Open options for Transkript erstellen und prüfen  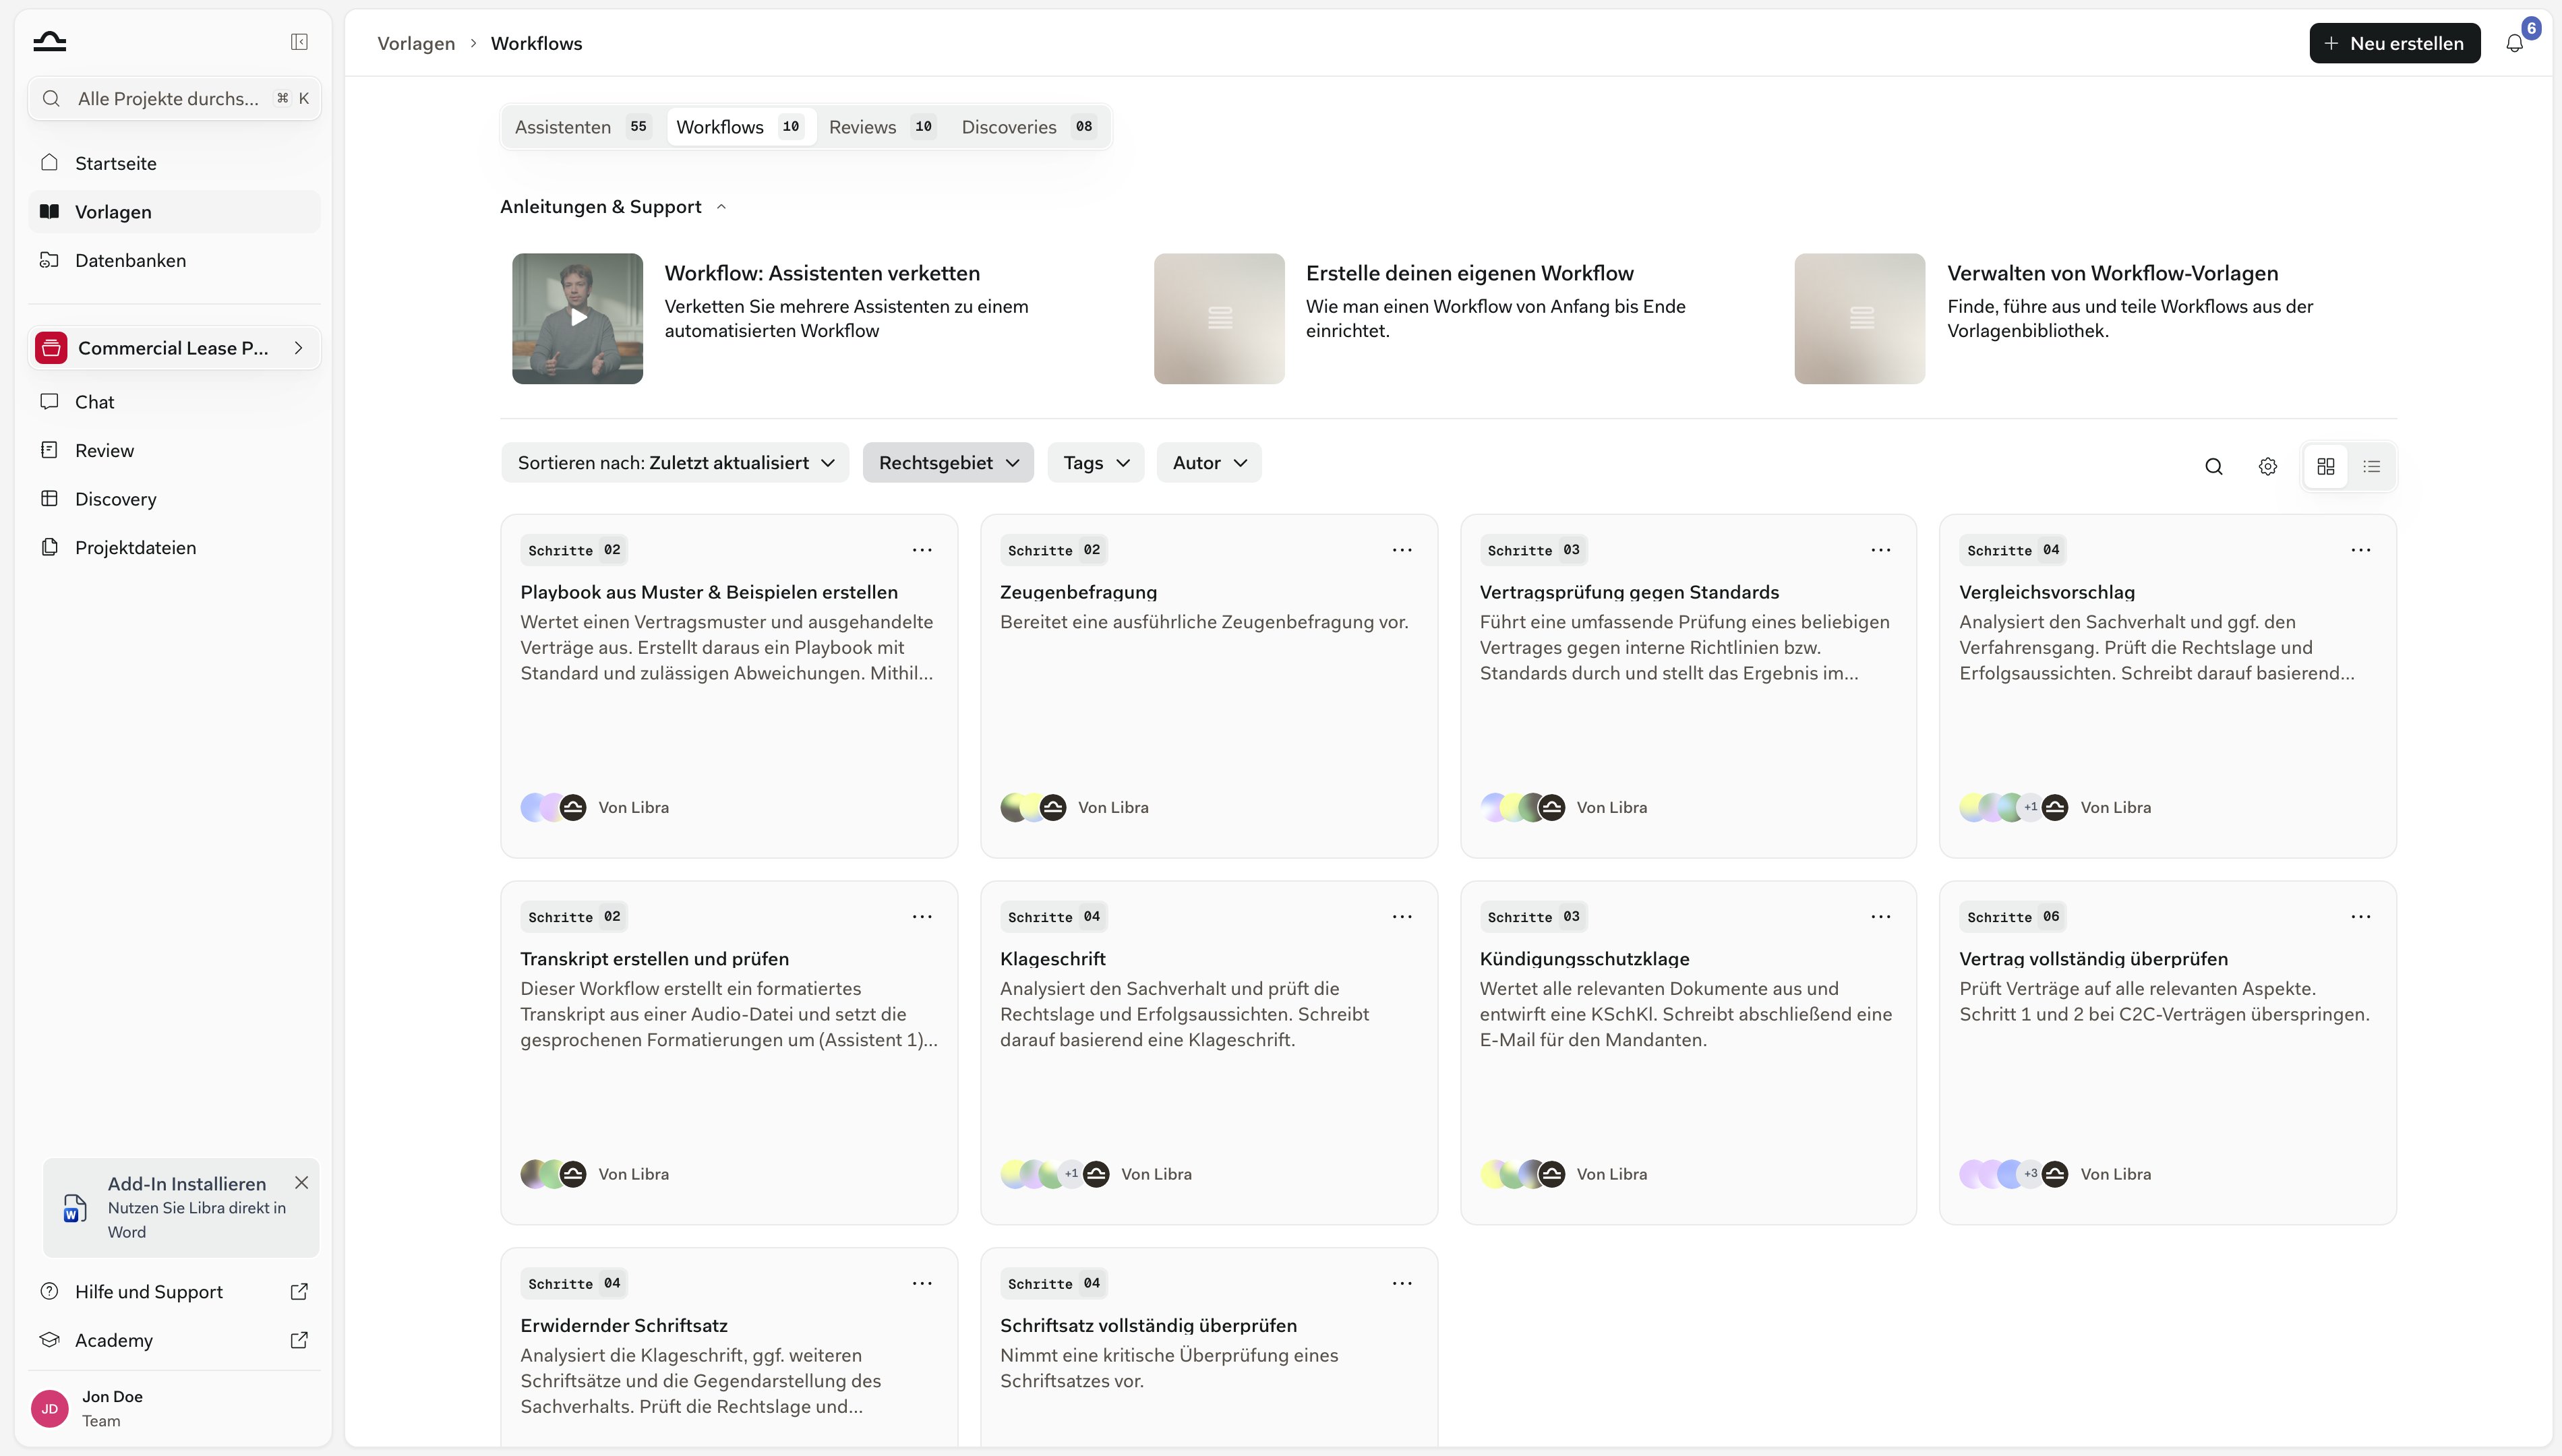(x=922, y=917)
